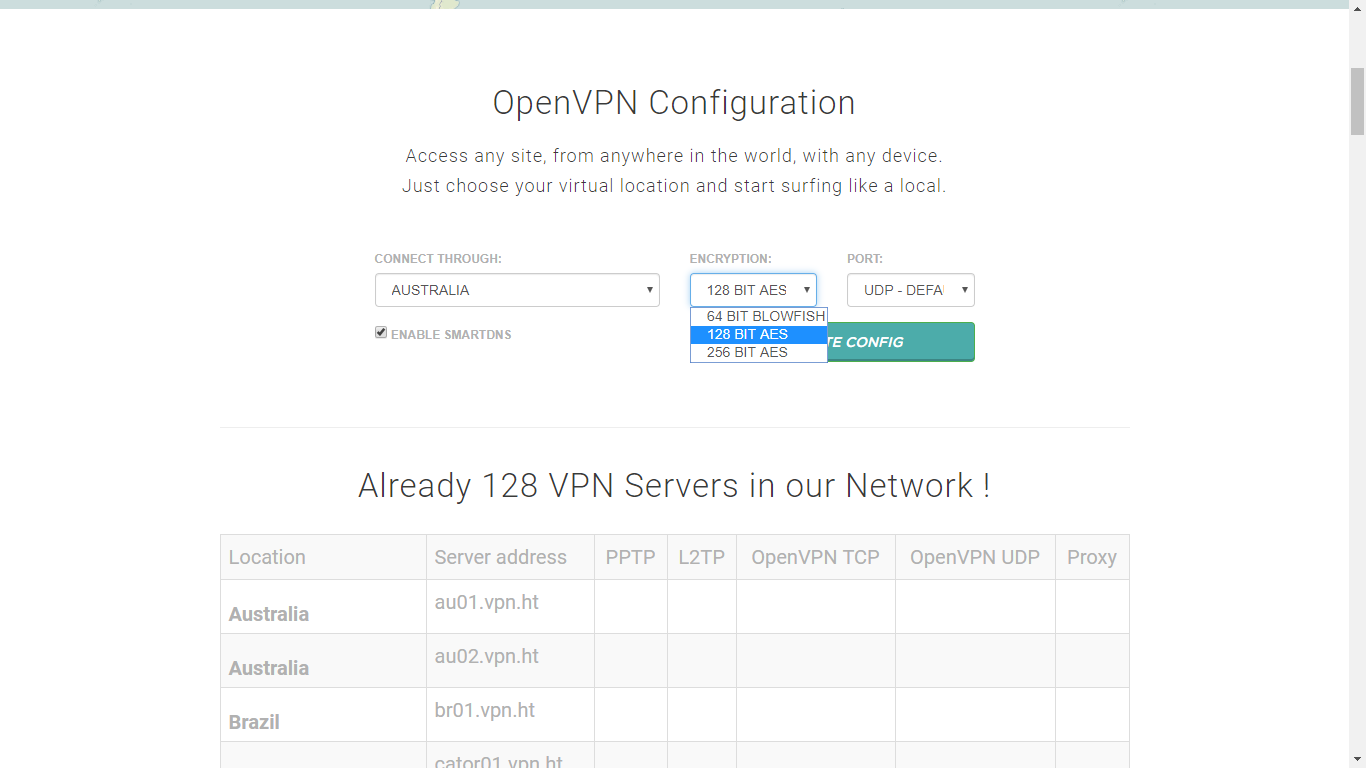Open the Port dropdown set to UDP
The width and height of the screenshot is (1366, 768).
pos(910,290)
